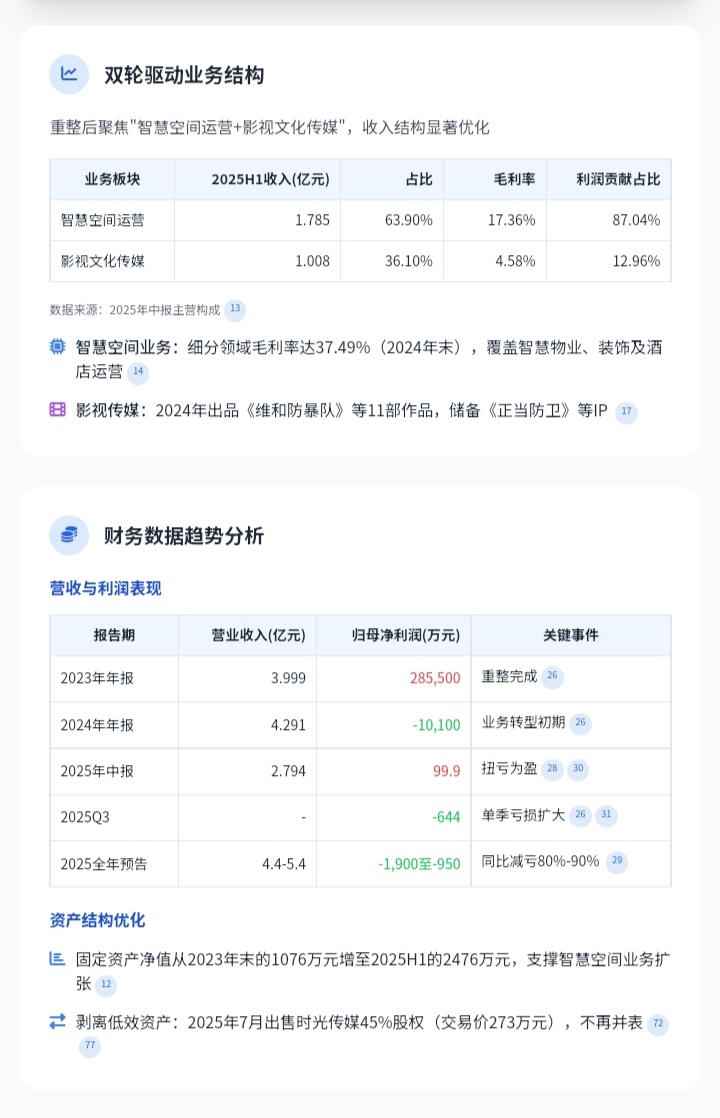Click the line chart icon beside 双轮驱动业务结构
Viewport: 720px width, 1118px height.
(x=69, y=74)
